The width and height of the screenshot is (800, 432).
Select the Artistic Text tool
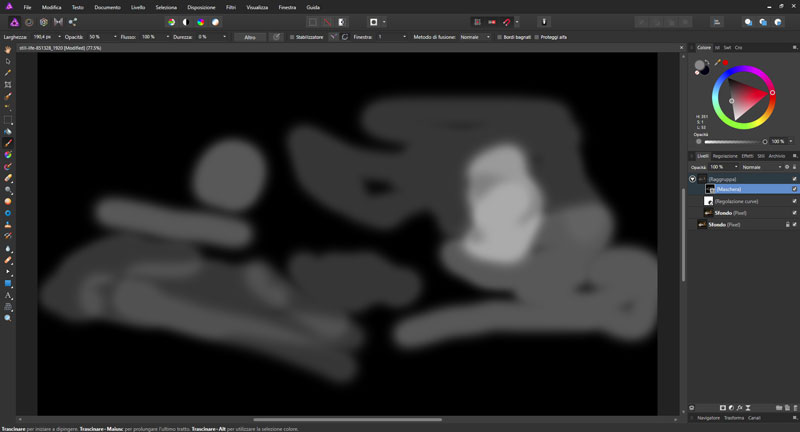pyautogui.click(x=8, y=295)
